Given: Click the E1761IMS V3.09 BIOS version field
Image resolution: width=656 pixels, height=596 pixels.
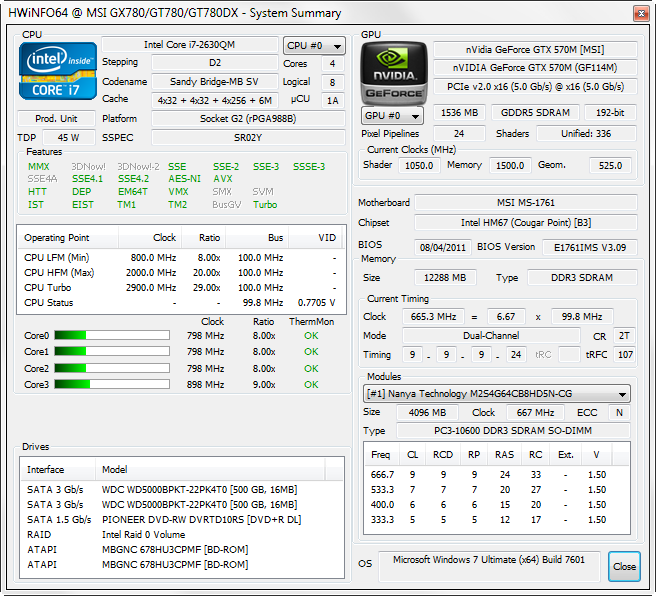Looking at the screenshot, I should coord(590,247).
